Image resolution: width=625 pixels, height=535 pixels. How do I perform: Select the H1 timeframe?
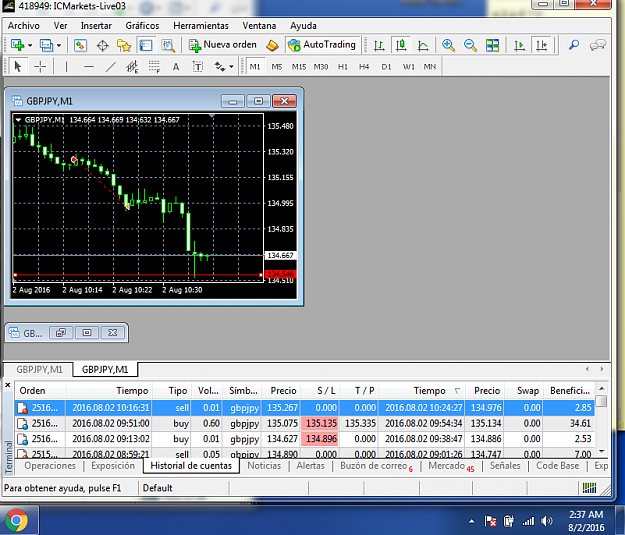point(343,67)
